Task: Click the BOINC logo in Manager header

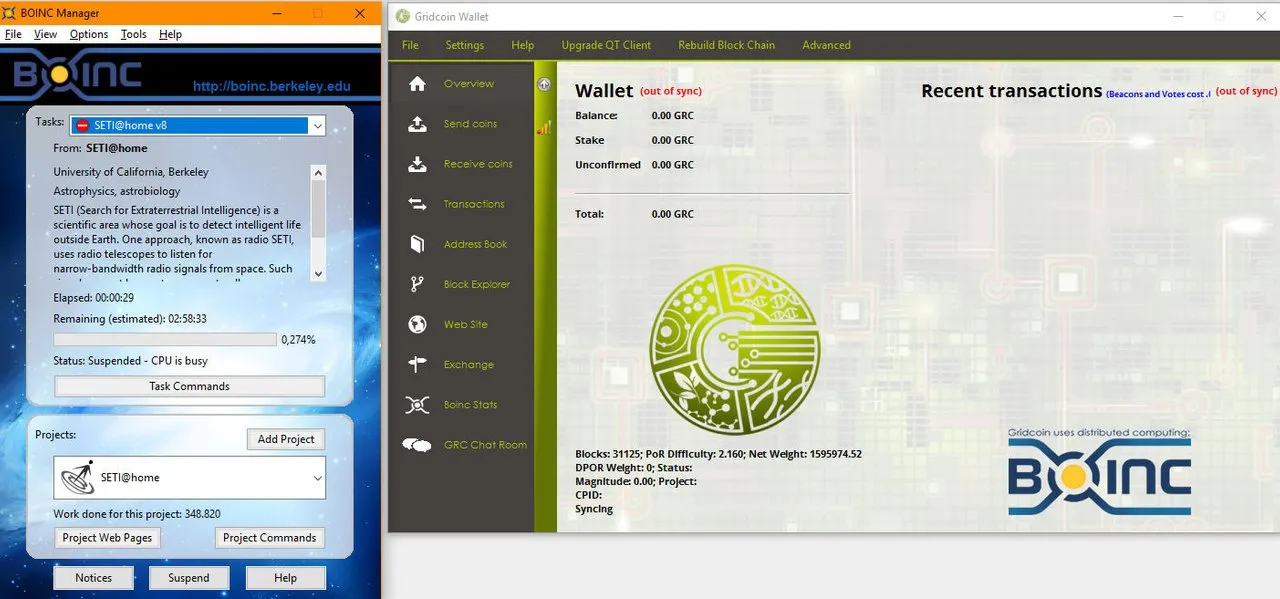Action: click(76, 75)
